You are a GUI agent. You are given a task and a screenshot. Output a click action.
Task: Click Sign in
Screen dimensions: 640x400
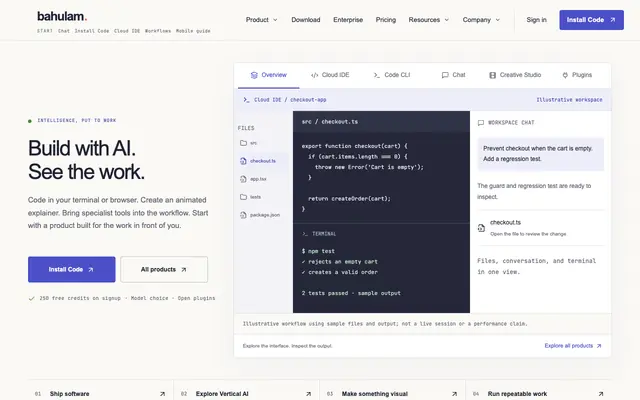tap(536, 20)
